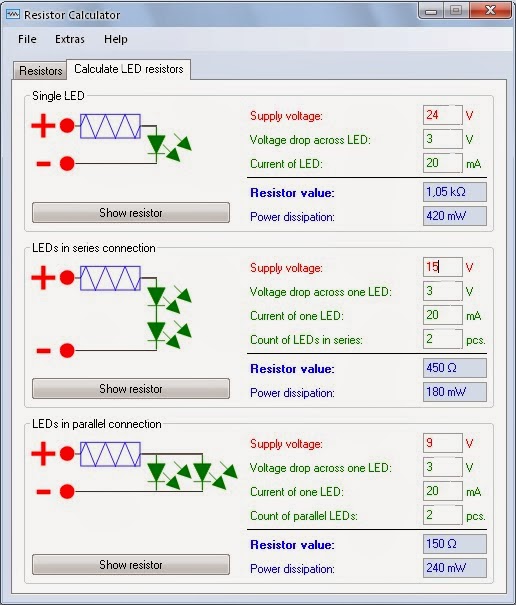Close the Resistor Calculator window
The image size is (516, 605).
pos(491,10)
